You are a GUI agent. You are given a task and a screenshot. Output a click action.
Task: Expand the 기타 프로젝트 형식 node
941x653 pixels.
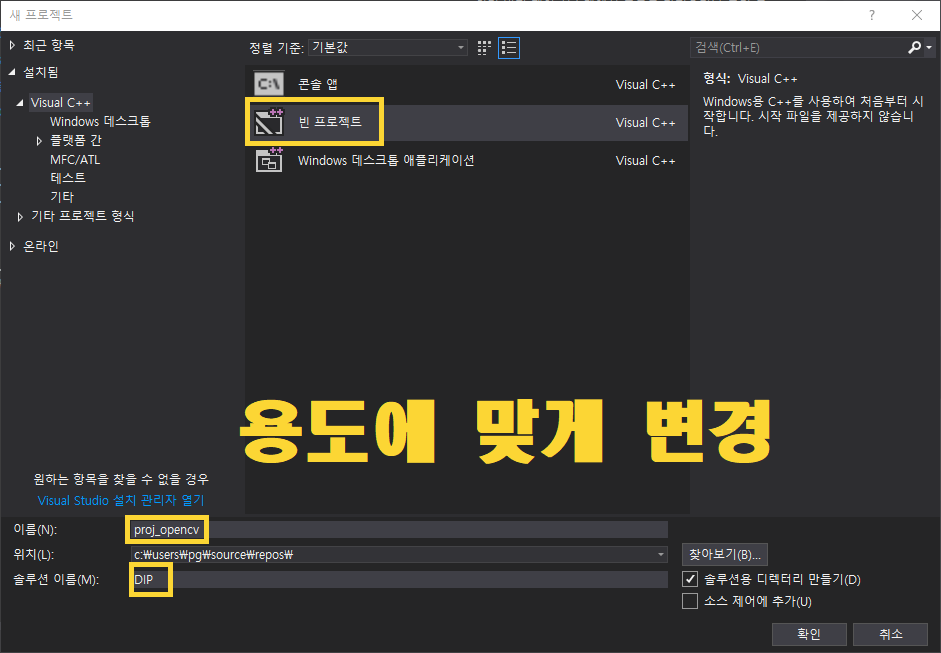point(20,217)
